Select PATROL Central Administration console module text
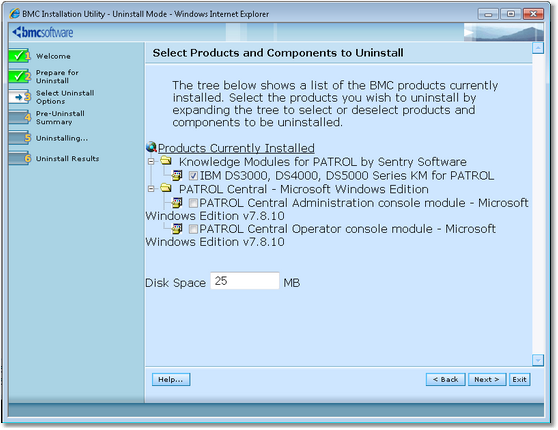 (x=337, y=209)
